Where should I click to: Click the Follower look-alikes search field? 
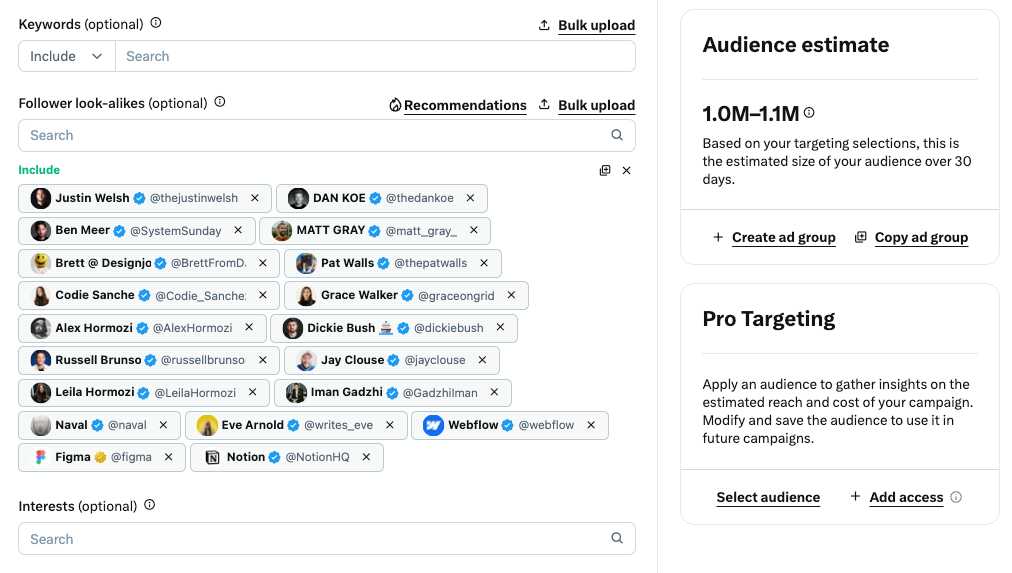pyautogui.click(x=327, y=136)
